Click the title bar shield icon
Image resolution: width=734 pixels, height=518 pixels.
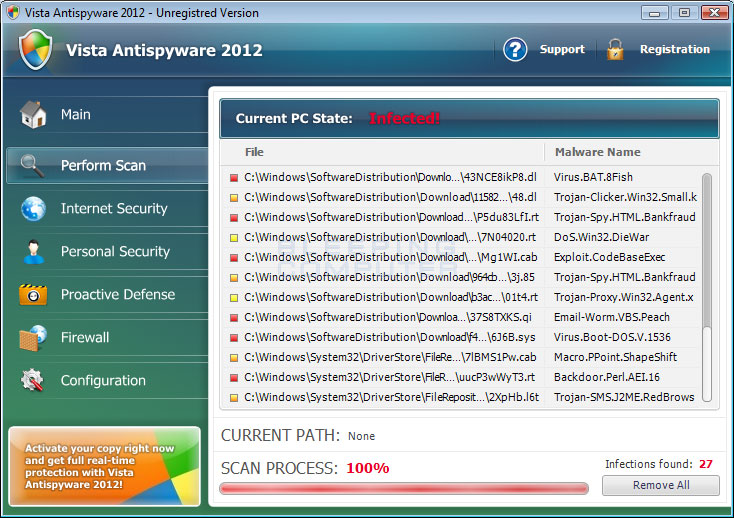(13, 13)
